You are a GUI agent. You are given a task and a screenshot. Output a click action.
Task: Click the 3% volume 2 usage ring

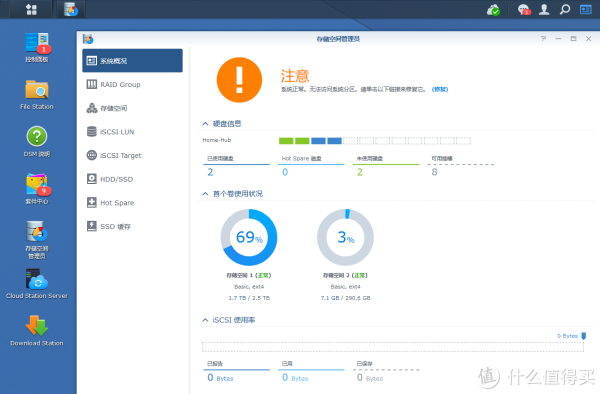[x=346, y=237]
